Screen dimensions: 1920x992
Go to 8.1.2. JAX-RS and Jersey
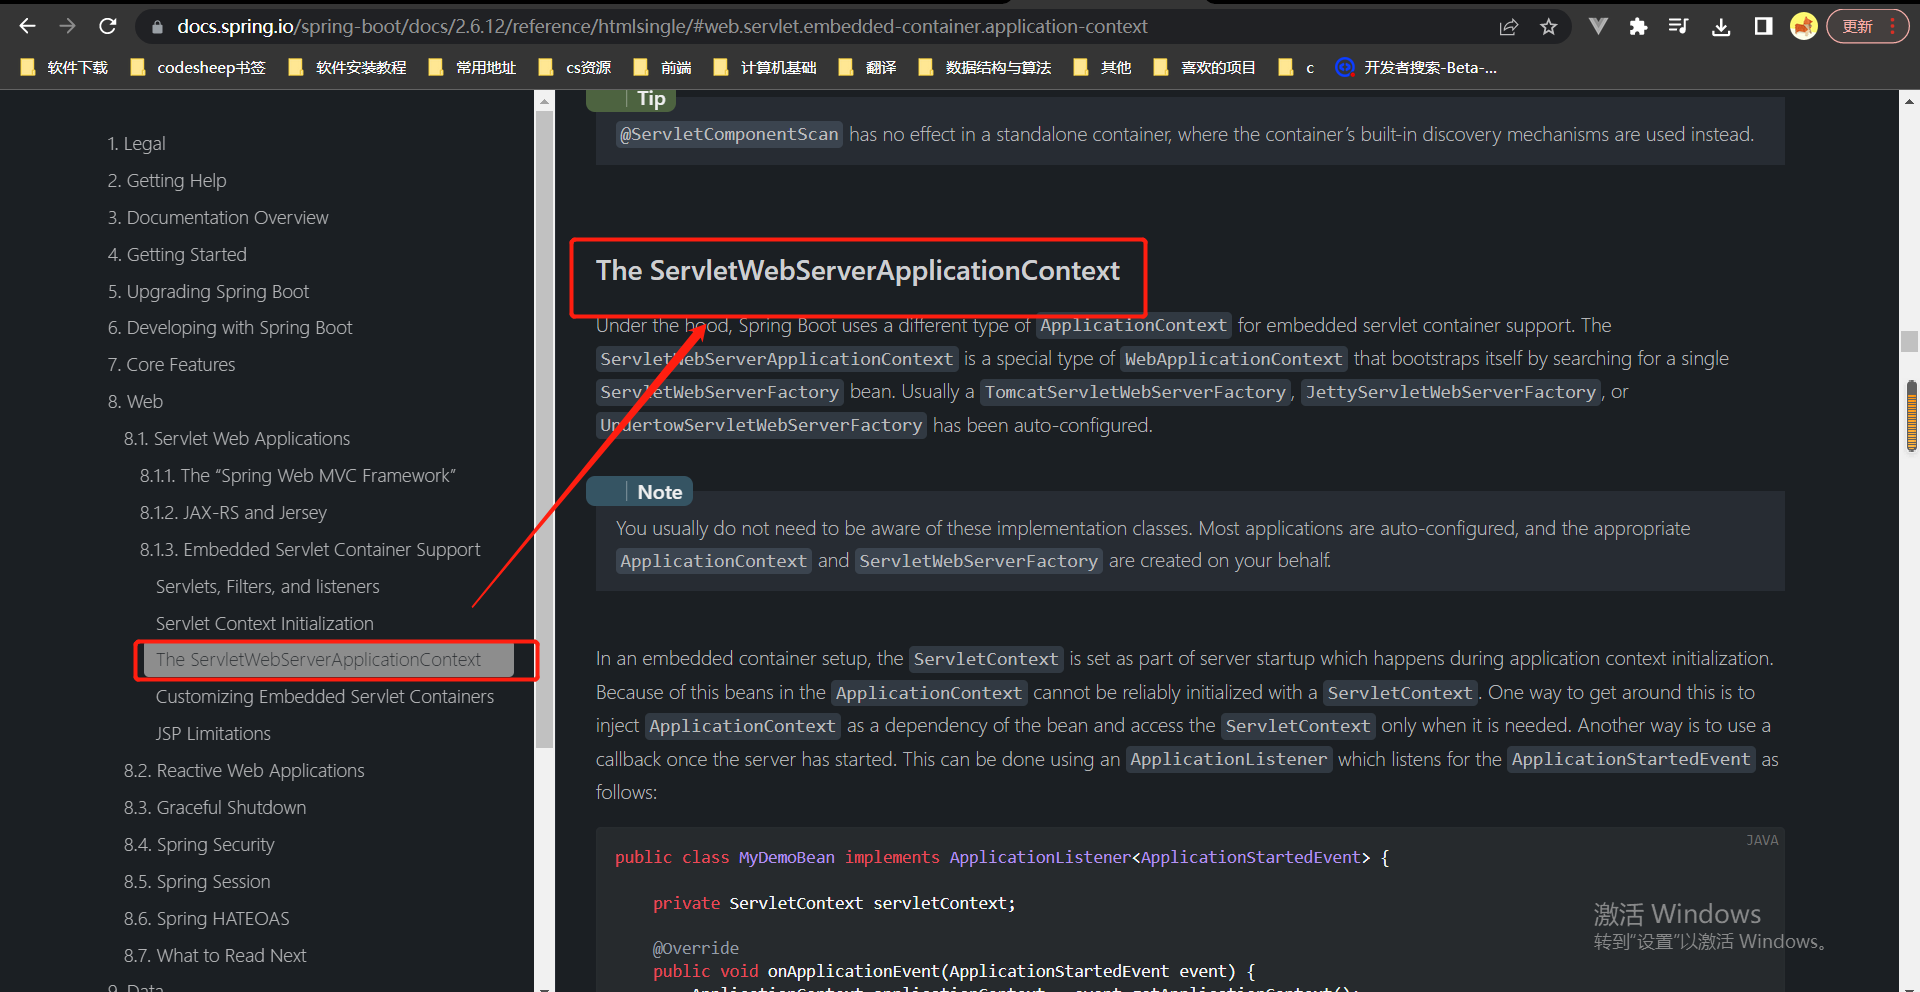point(233,513)
